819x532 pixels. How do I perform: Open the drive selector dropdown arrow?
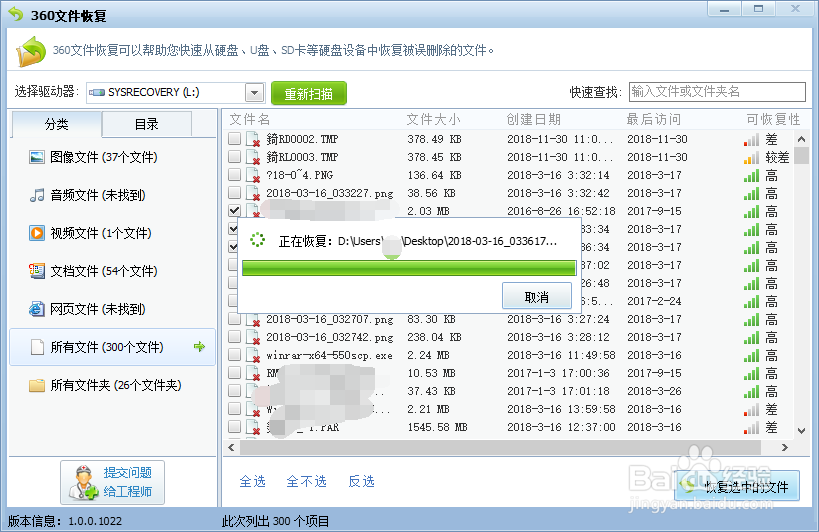coord(254,93)
